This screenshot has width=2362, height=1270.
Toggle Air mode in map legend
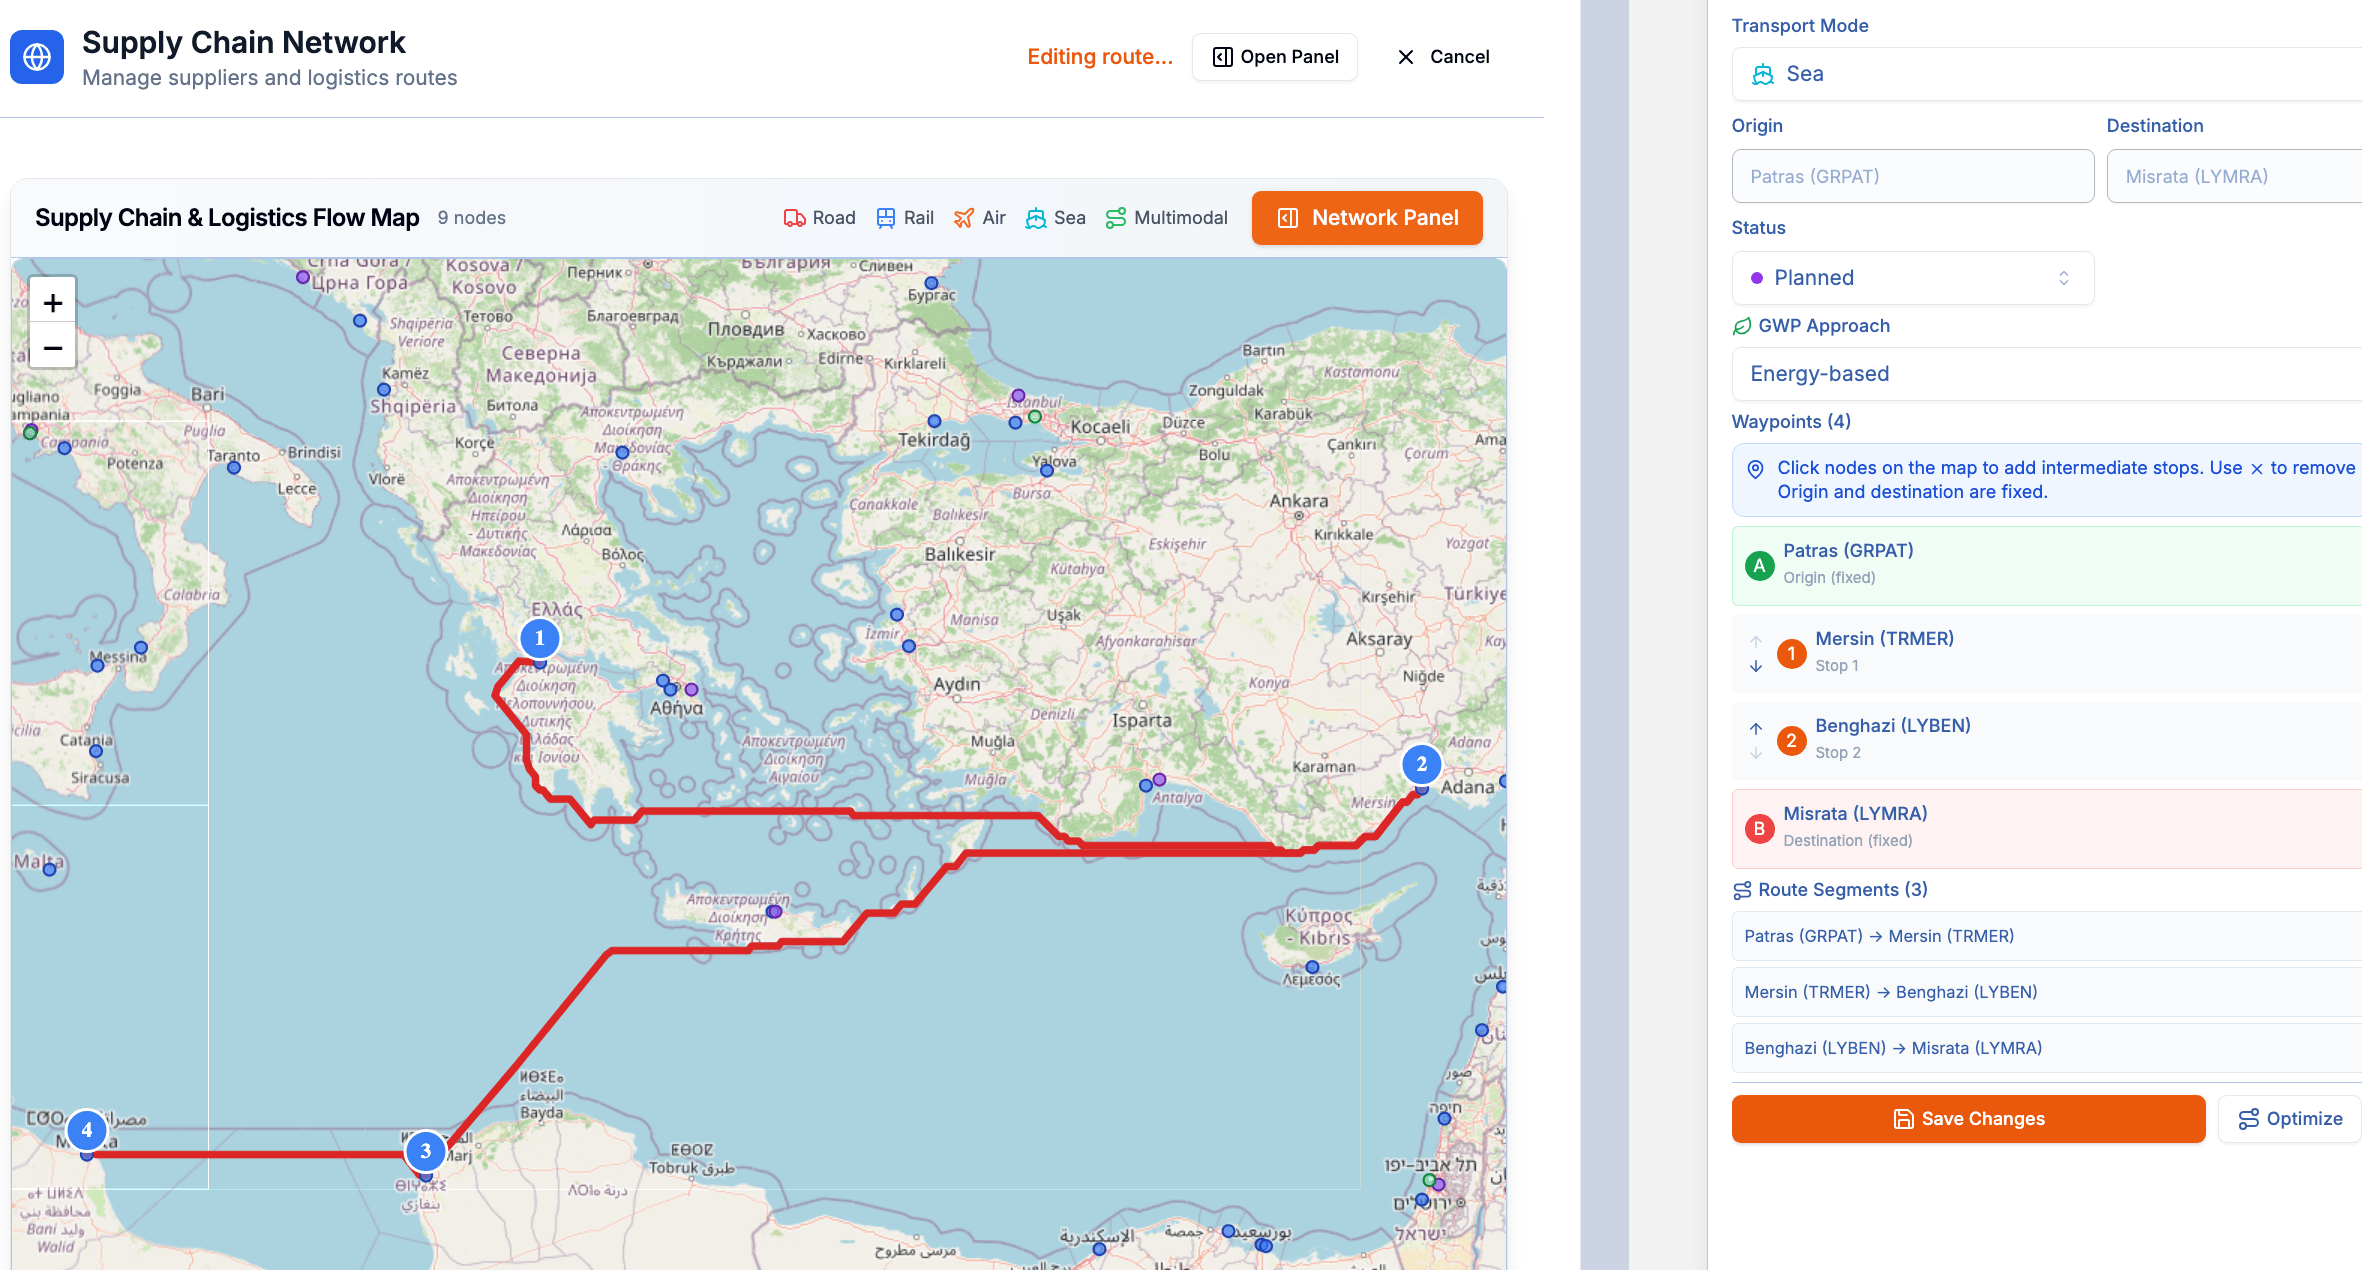click(x=980, y=218)
